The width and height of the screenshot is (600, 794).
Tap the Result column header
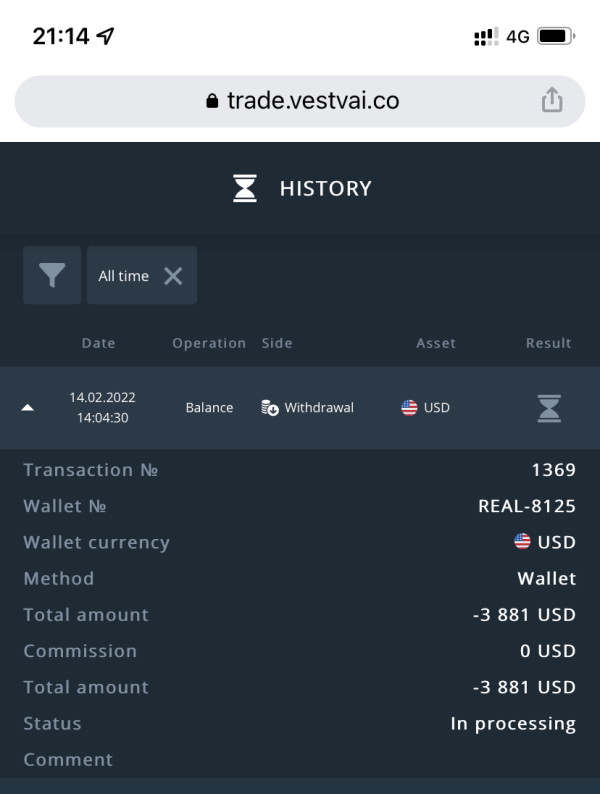(x=548, y=343)
